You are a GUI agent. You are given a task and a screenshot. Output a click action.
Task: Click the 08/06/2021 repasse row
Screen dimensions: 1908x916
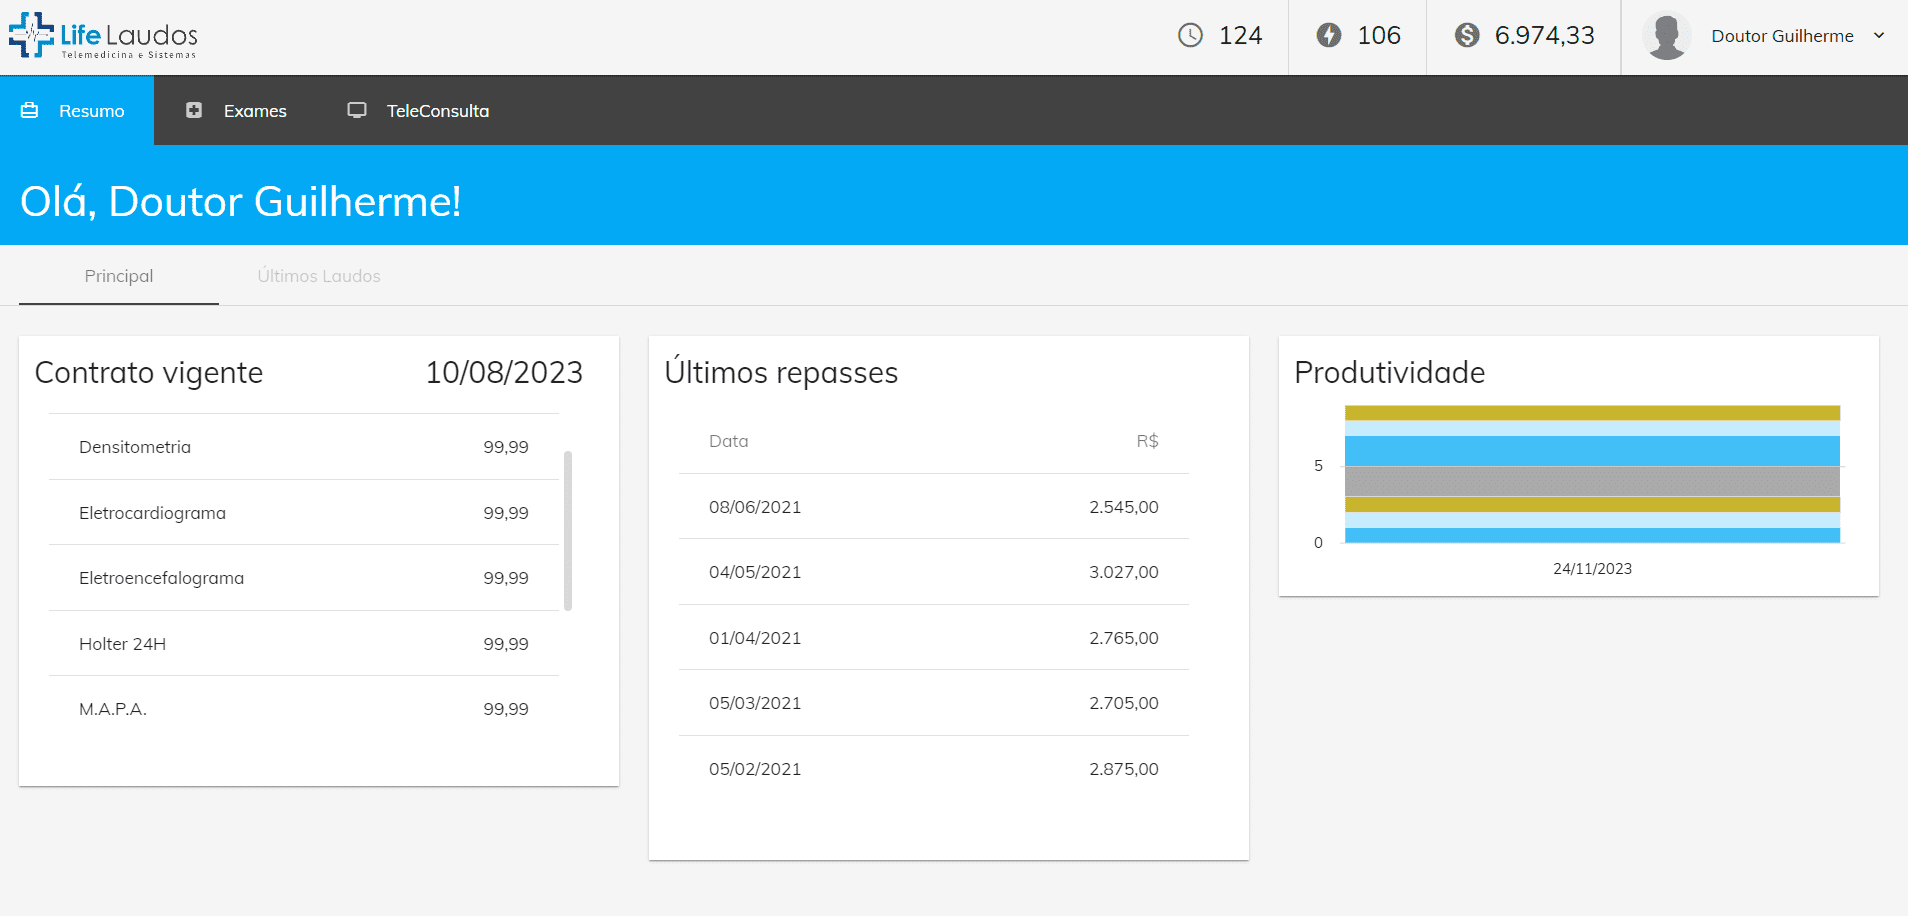[933, 507]
